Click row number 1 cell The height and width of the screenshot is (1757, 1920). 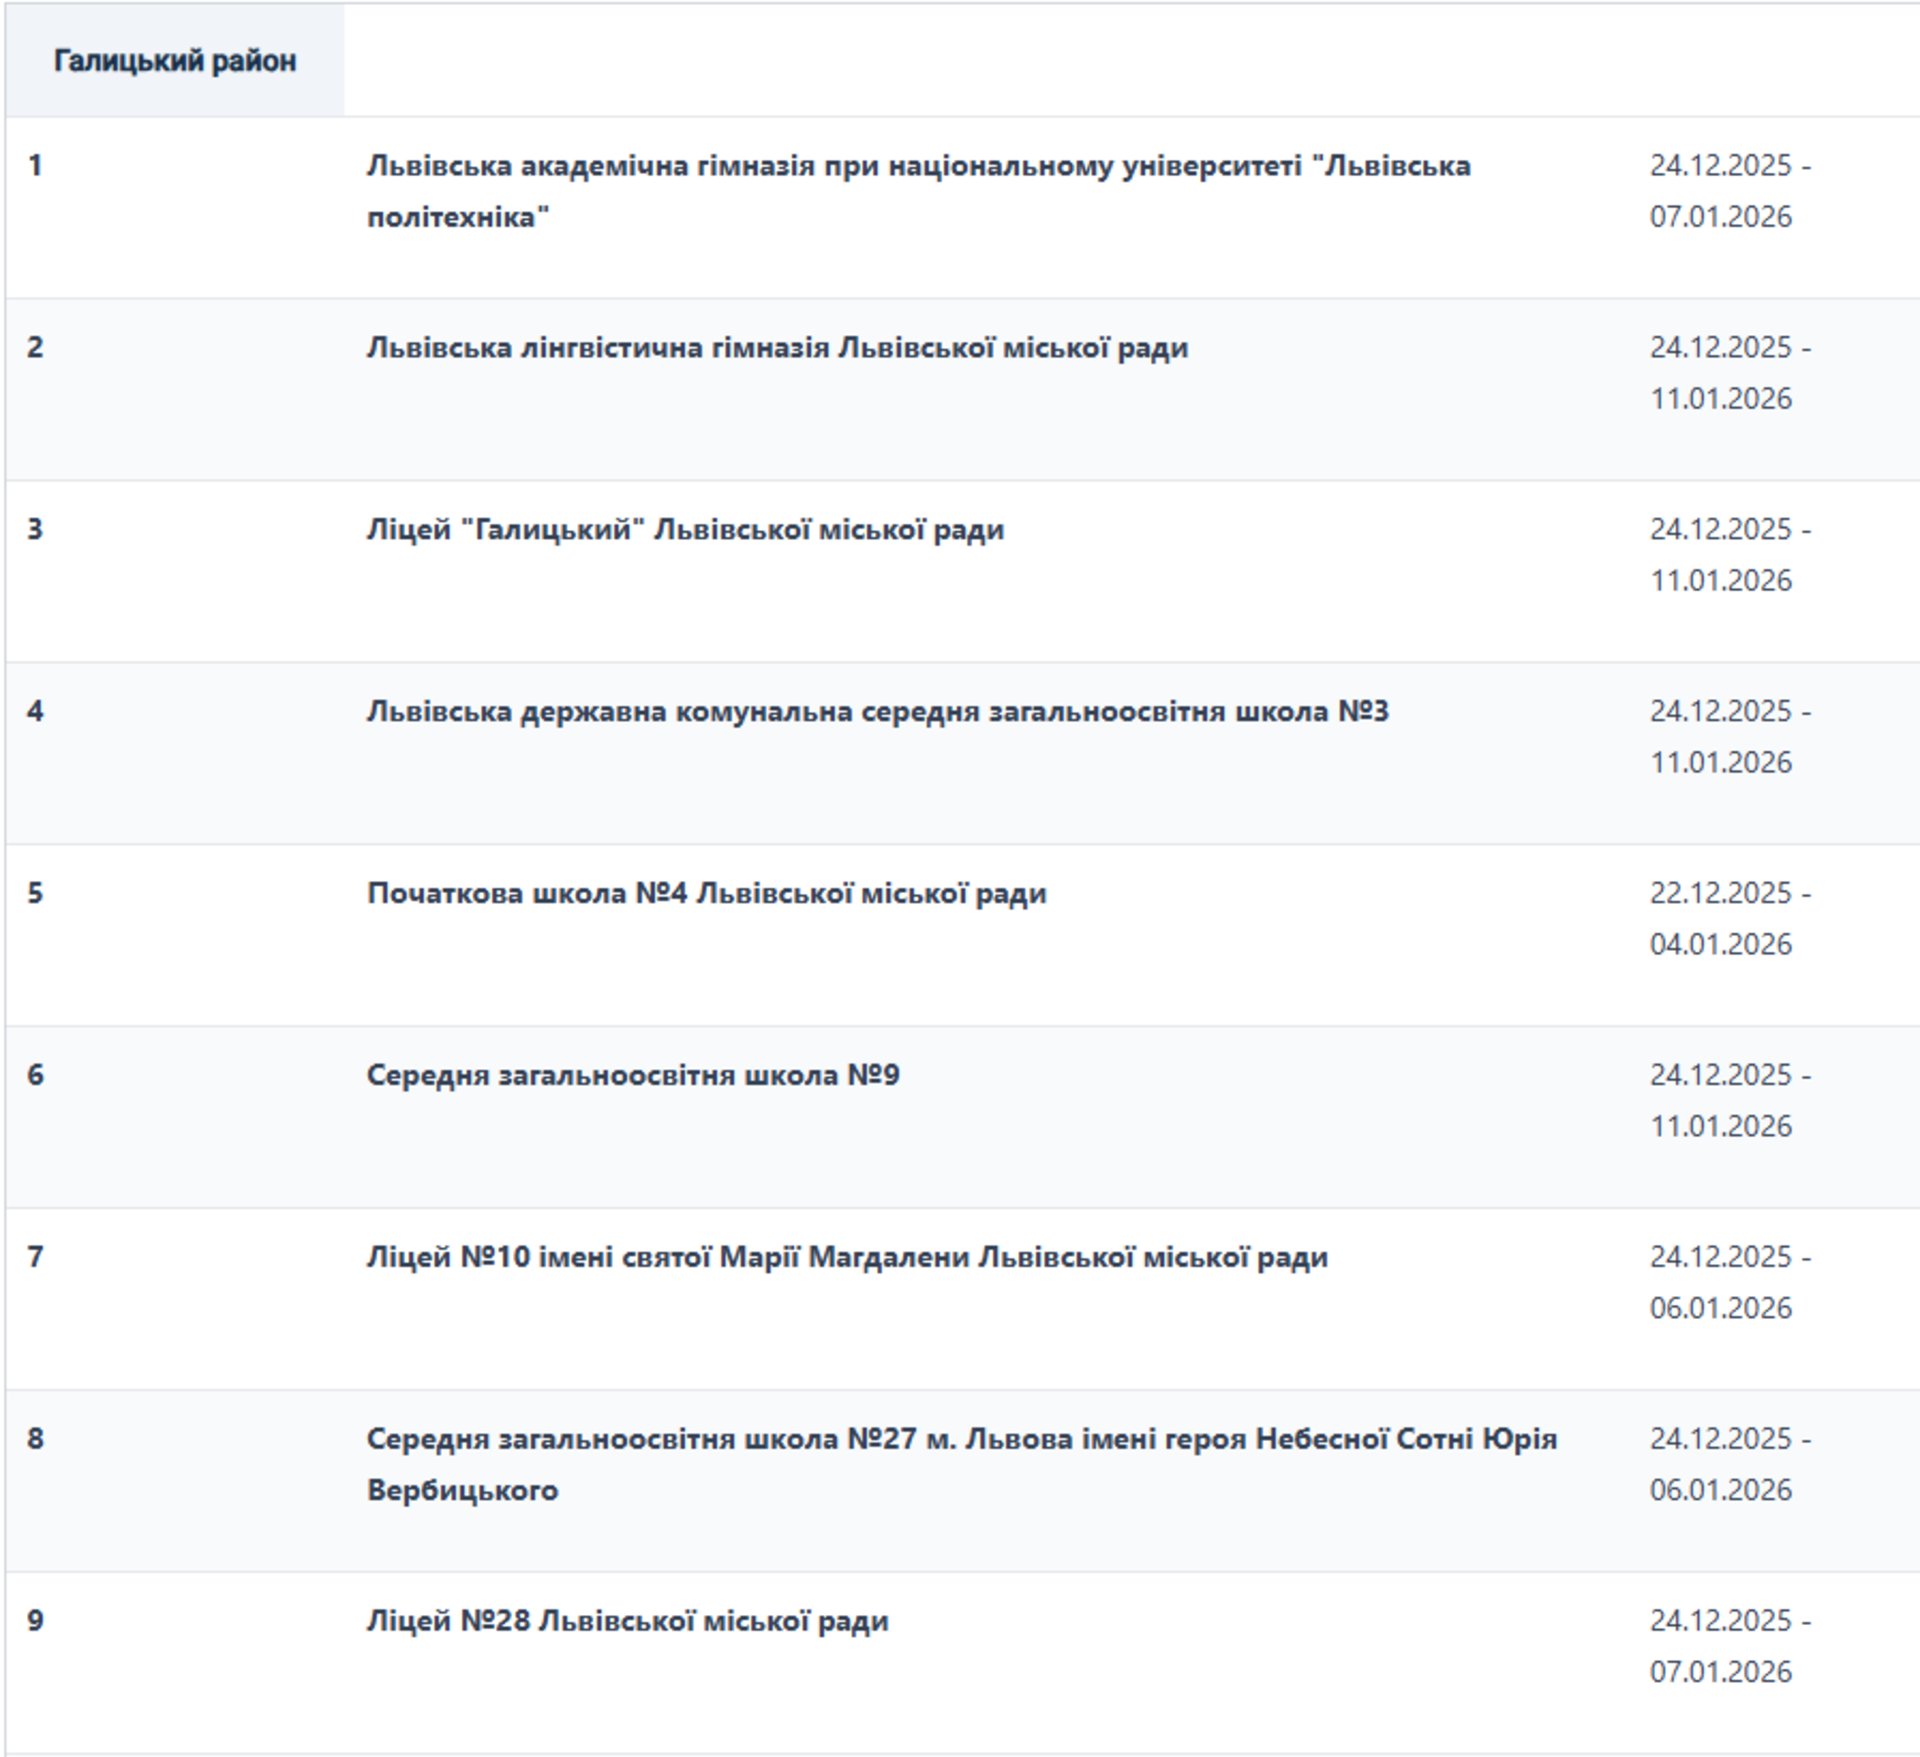(35, 166)
